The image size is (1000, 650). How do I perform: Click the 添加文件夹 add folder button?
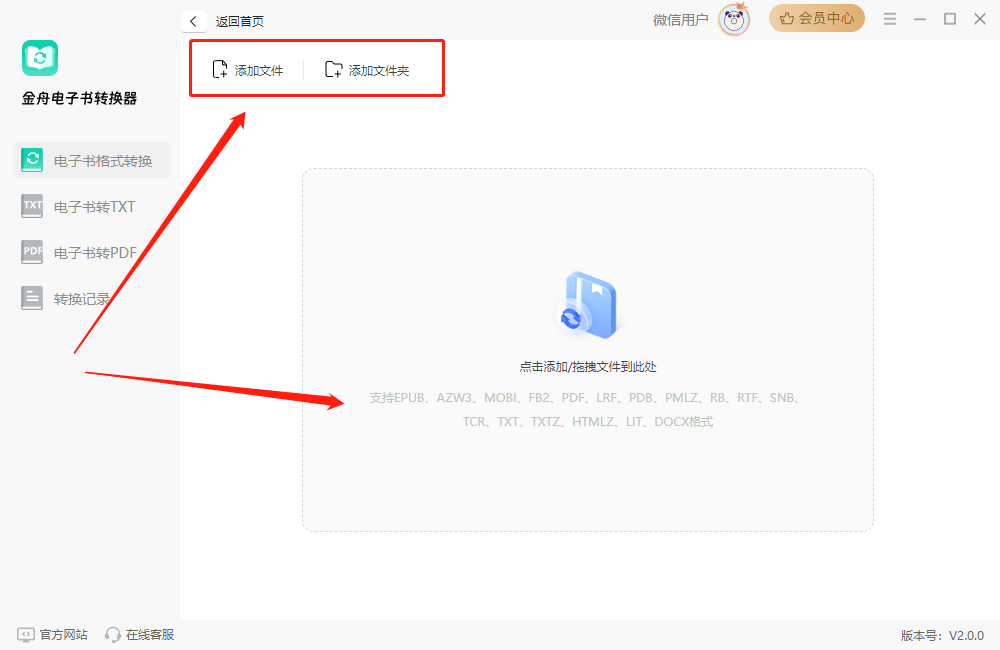(367, 70)
